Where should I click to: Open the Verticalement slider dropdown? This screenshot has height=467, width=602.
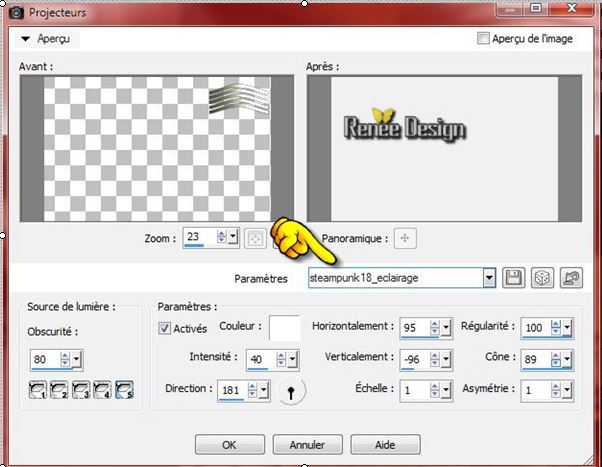coord(446,359)
